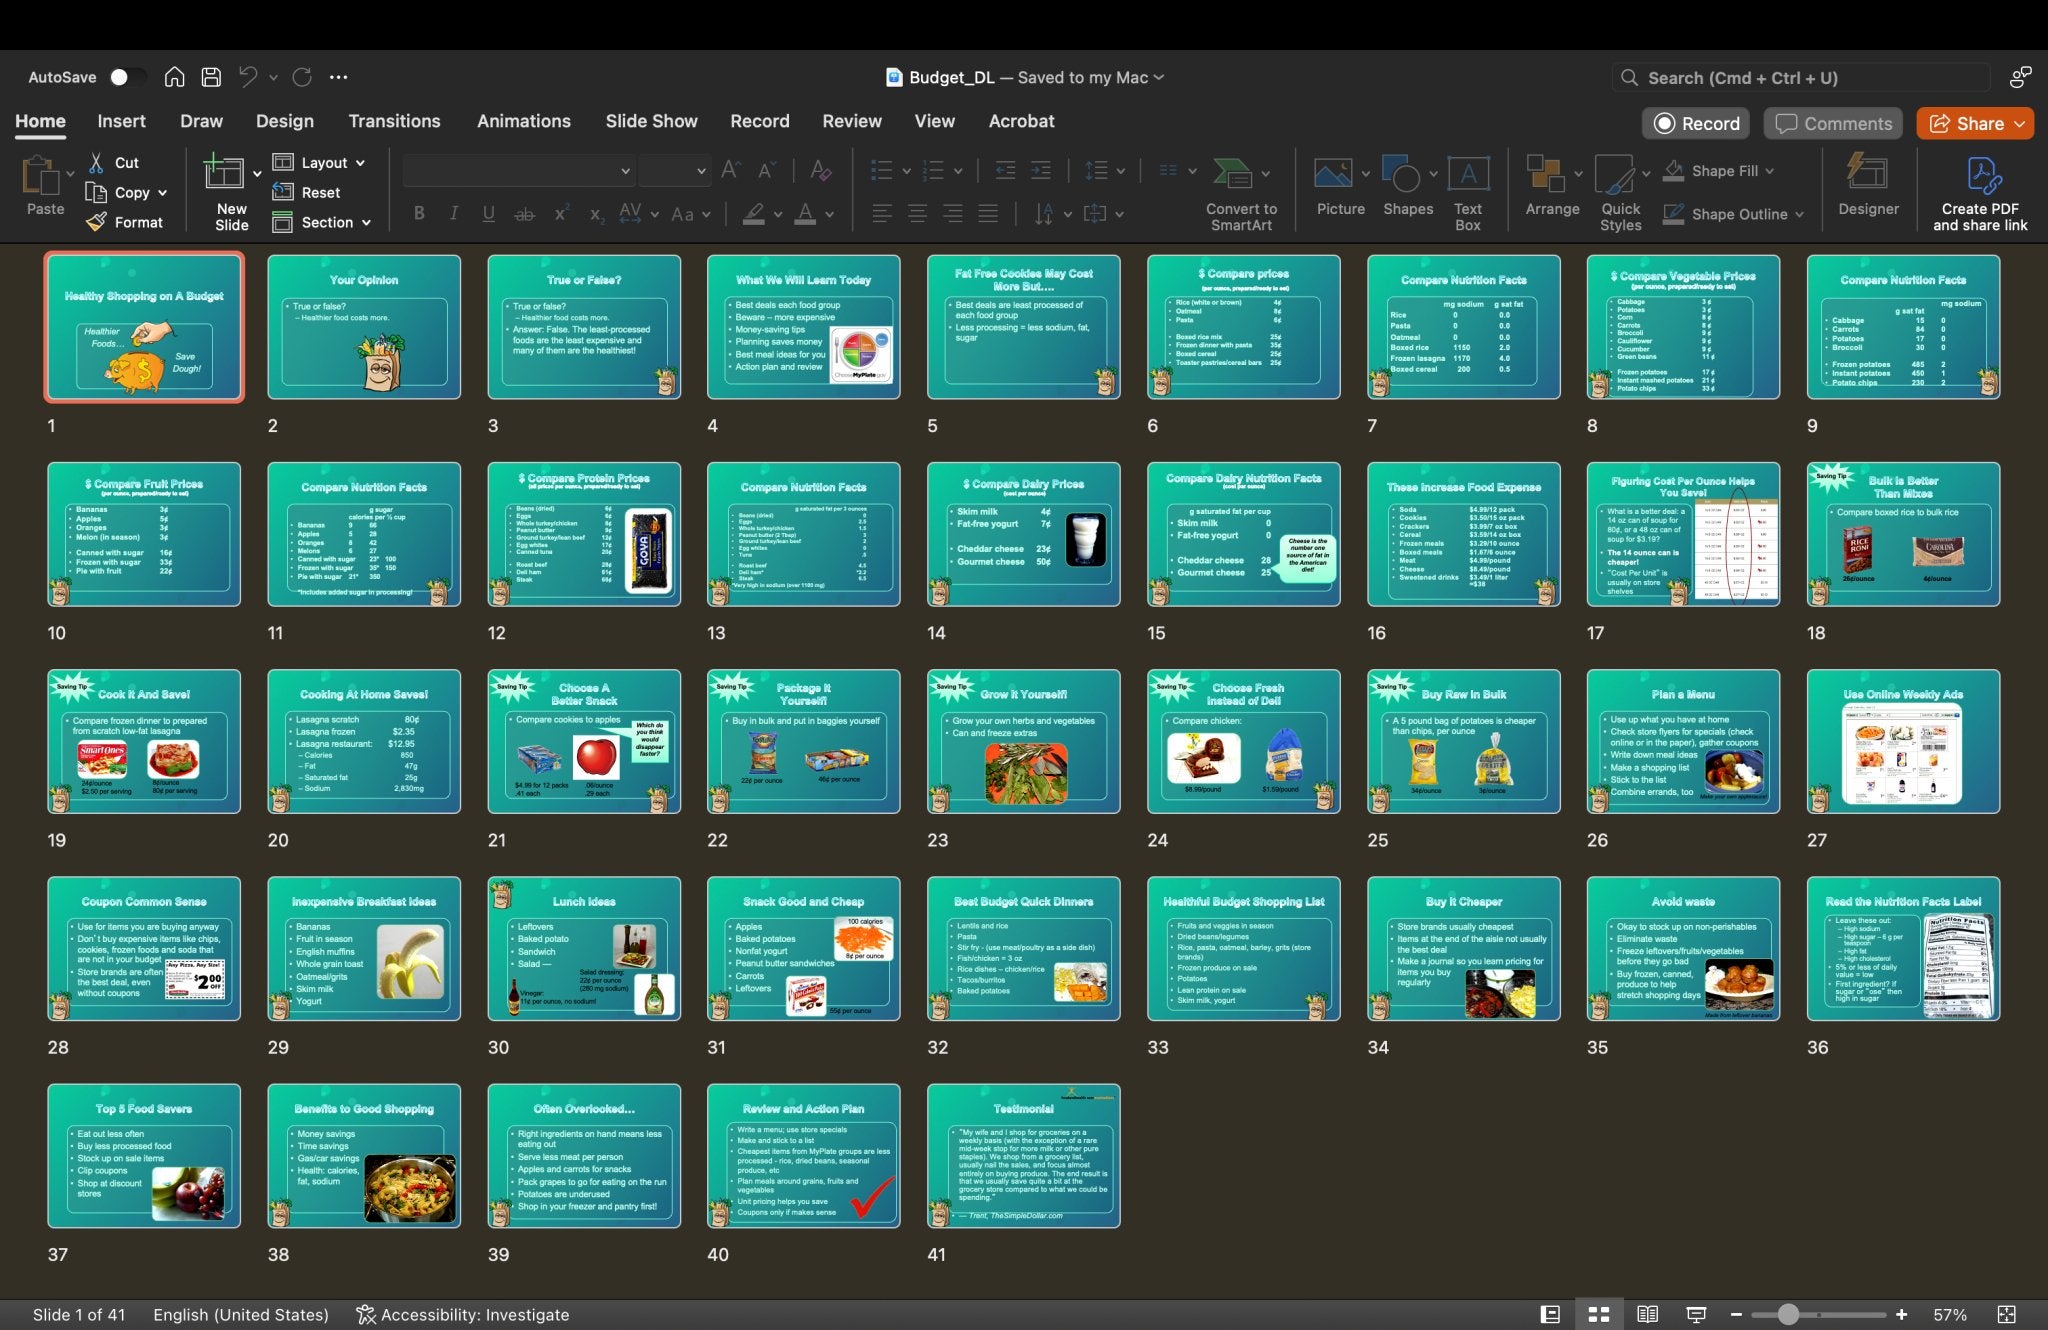Toggle Bold formatting
The height and width of the screenshot is (1330, 2048).
tap(419, 213)
